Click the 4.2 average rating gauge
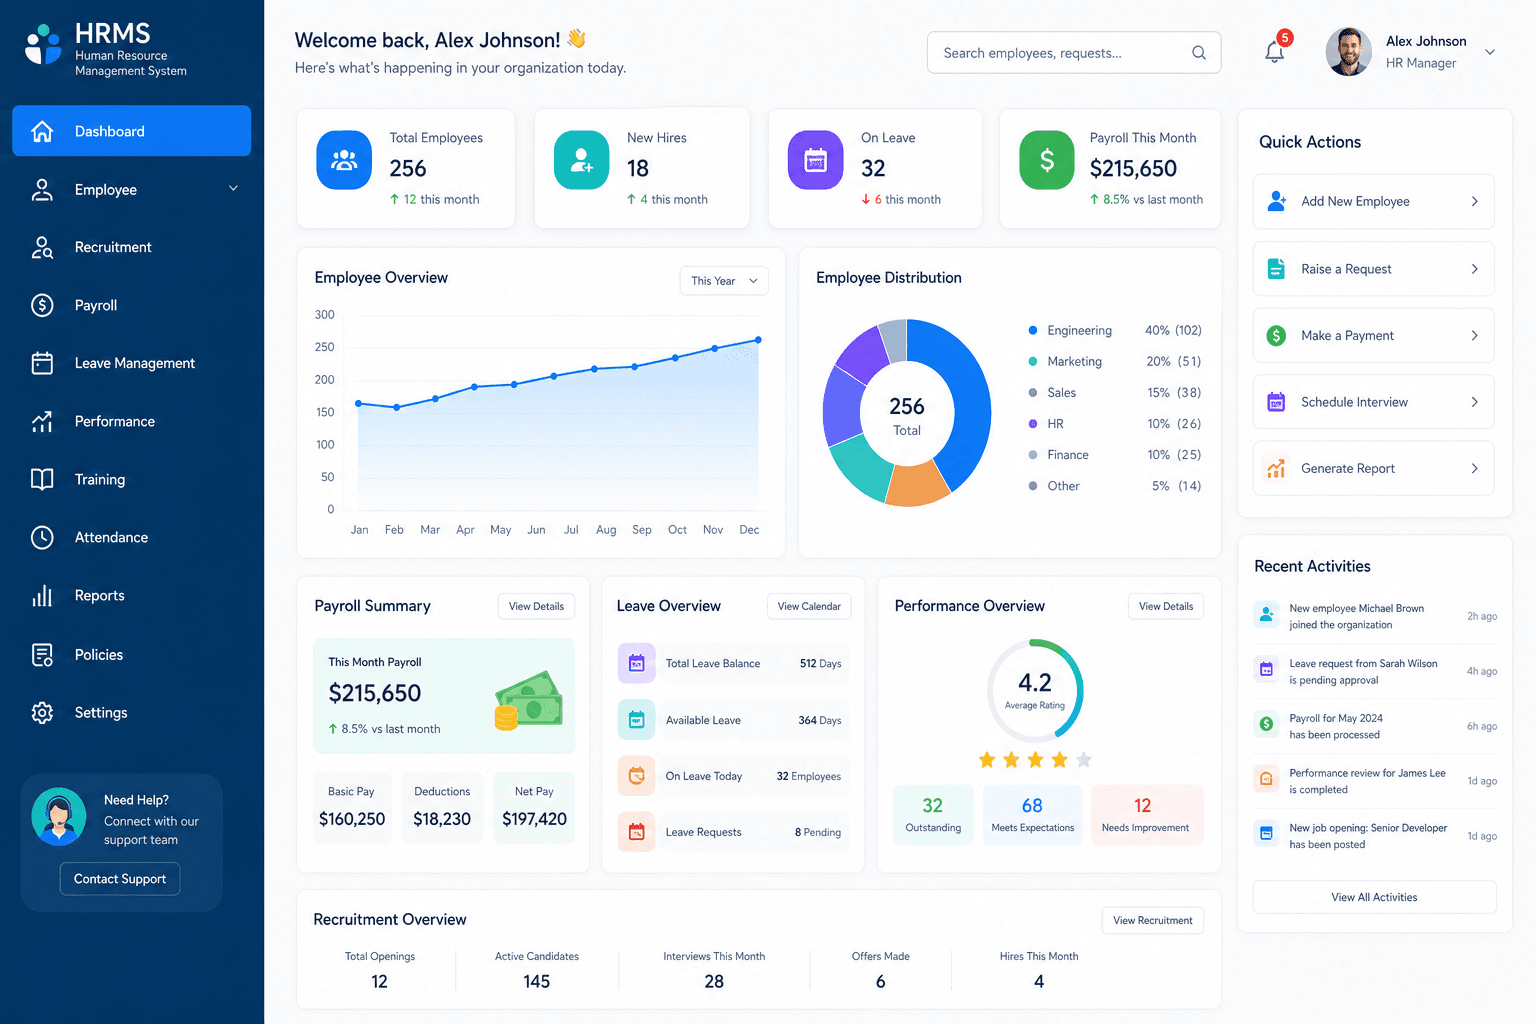 click(x=1035, y=690)
